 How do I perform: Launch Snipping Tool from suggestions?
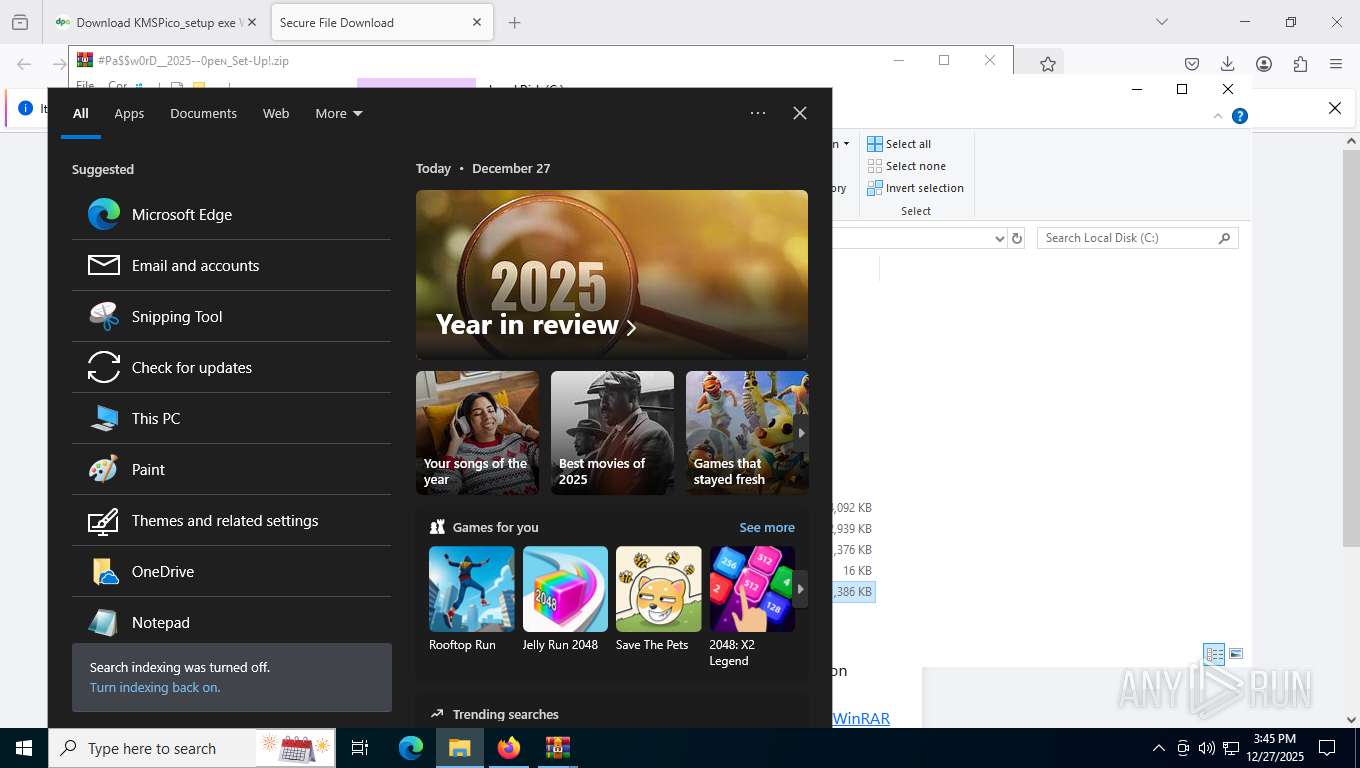pyautogui.click(x=231, y=316)
